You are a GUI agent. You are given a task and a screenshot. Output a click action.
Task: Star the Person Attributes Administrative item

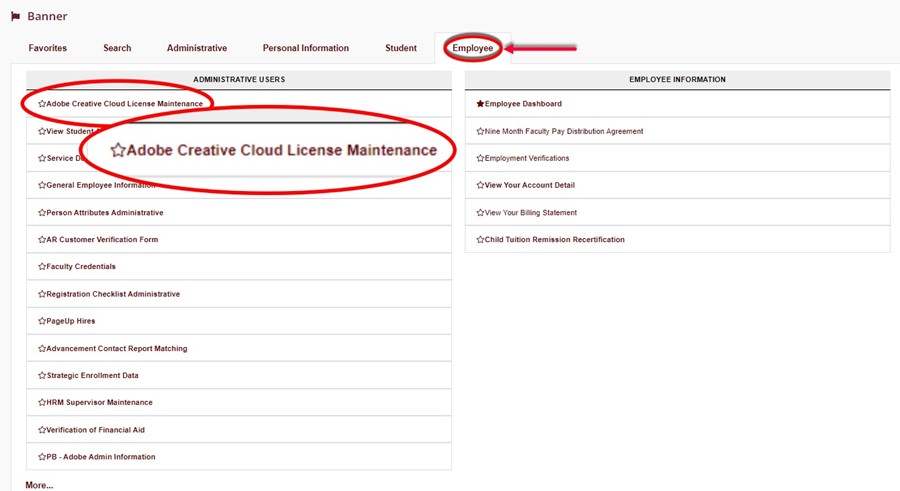coord(42,212)
